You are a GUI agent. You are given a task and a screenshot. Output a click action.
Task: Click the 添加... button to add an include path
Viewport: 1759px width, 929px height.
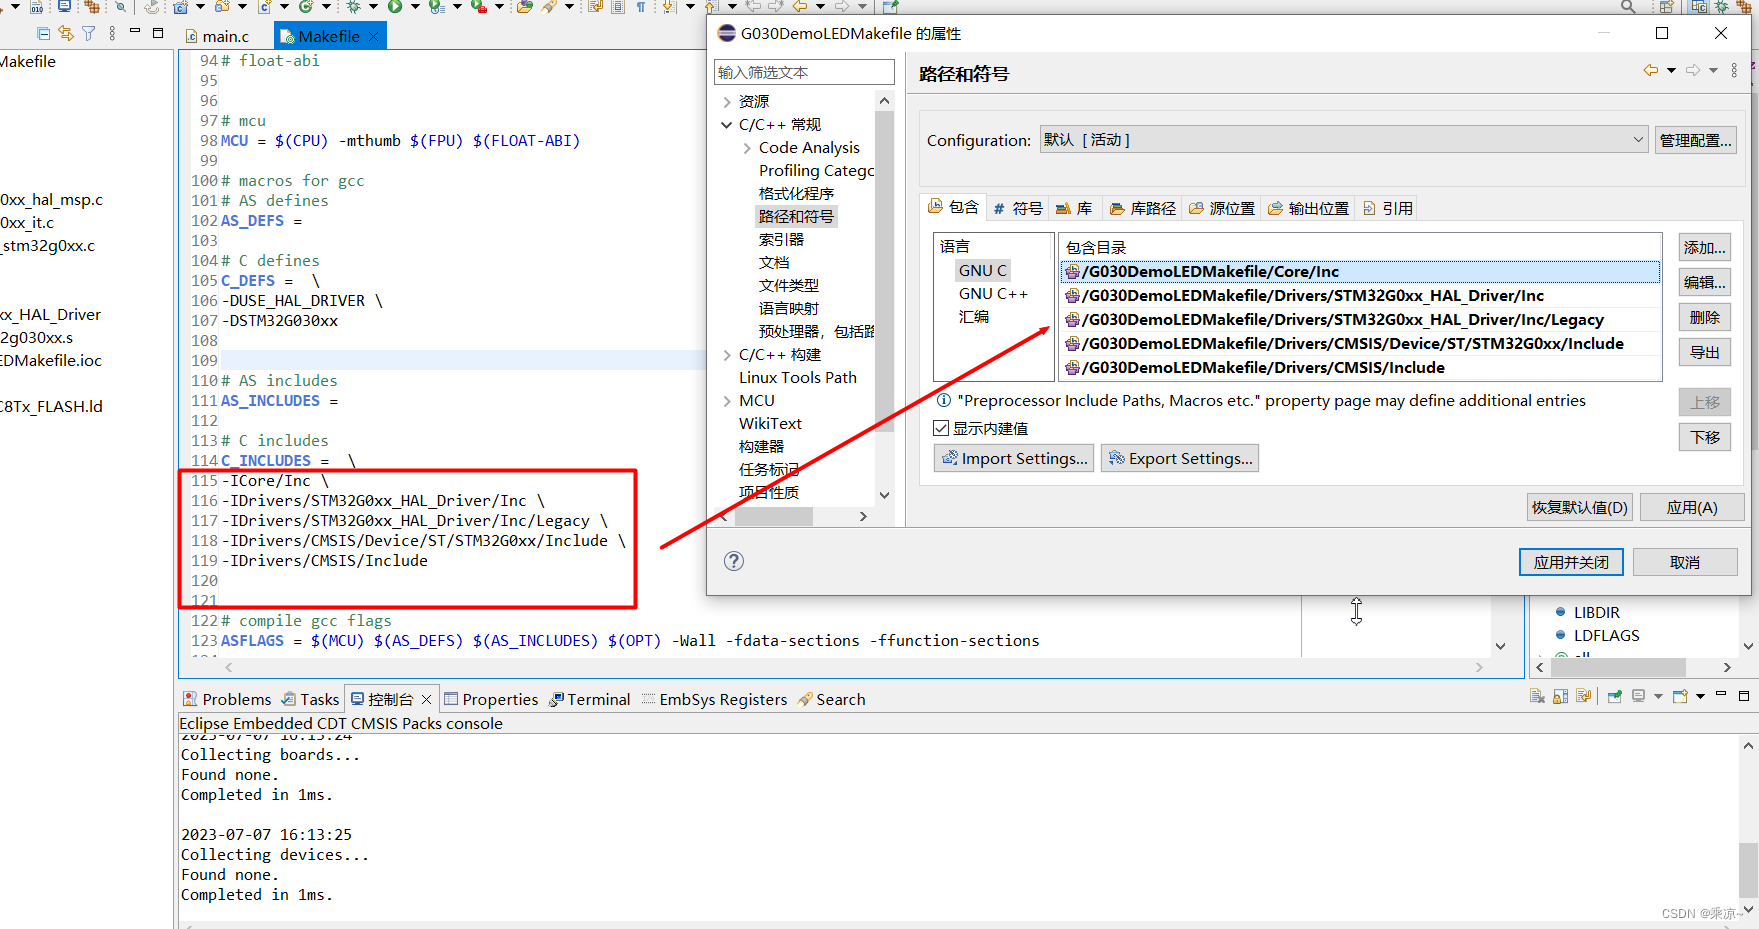point(1704,247)
